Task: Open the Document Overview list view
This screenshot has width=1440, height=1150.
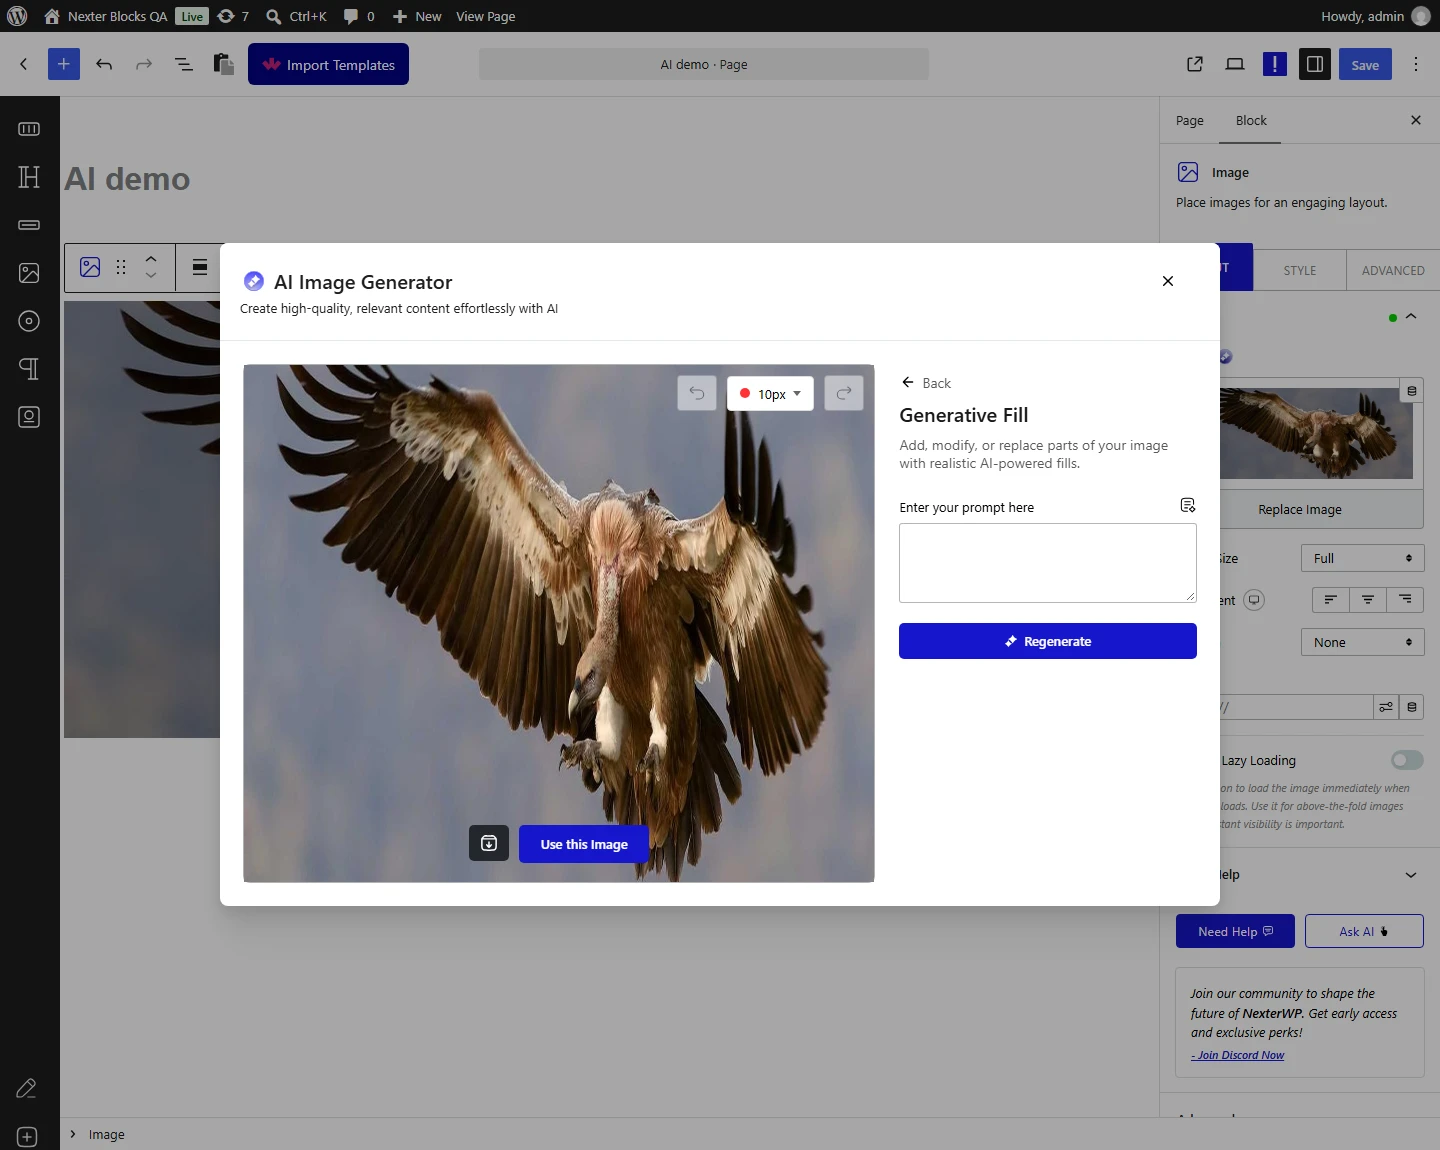Action: [184, 64]
